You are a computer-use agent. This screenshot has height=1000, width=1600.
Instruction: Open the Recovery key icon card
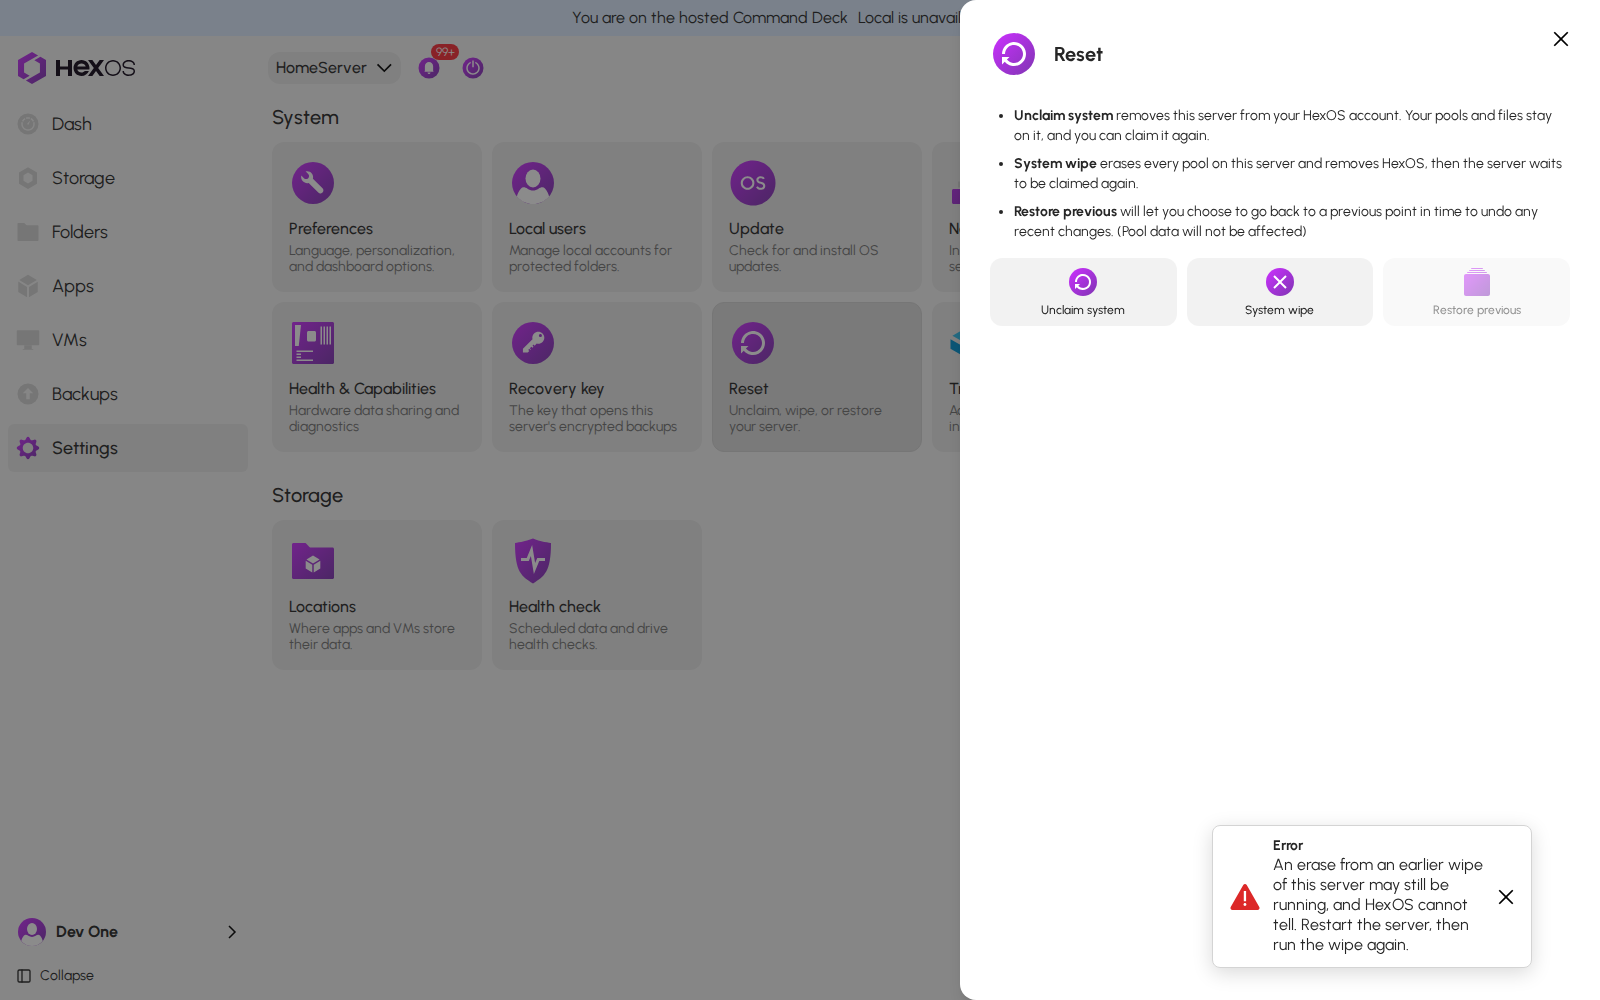pyautogui.click(x=533, y=343)
